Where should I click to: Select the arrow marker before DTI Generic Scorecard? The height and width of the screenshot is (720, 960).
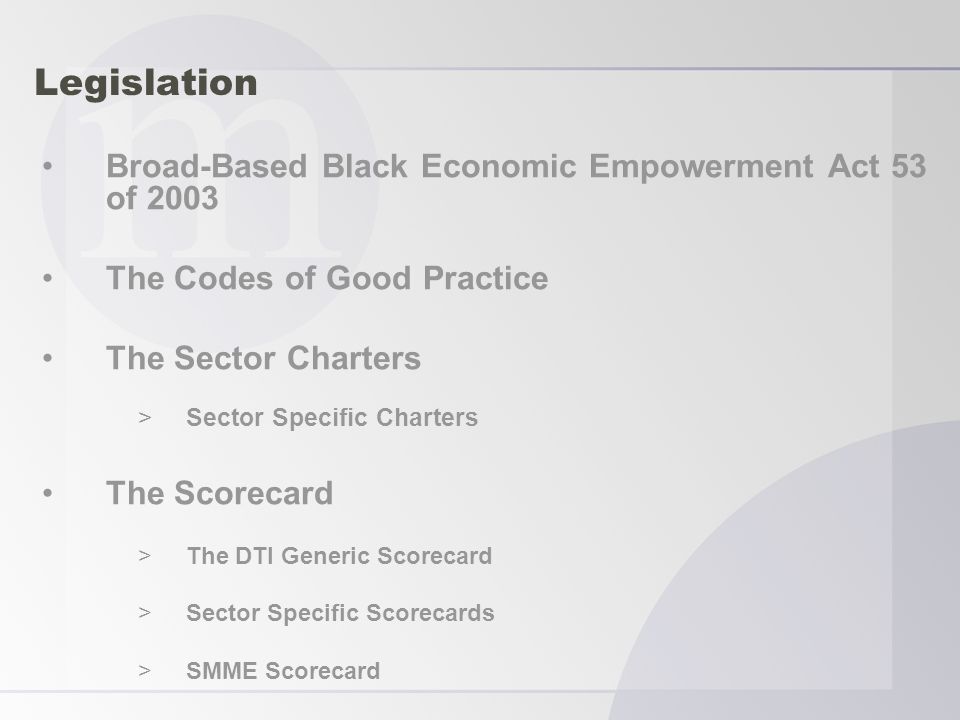click(144, 555)
